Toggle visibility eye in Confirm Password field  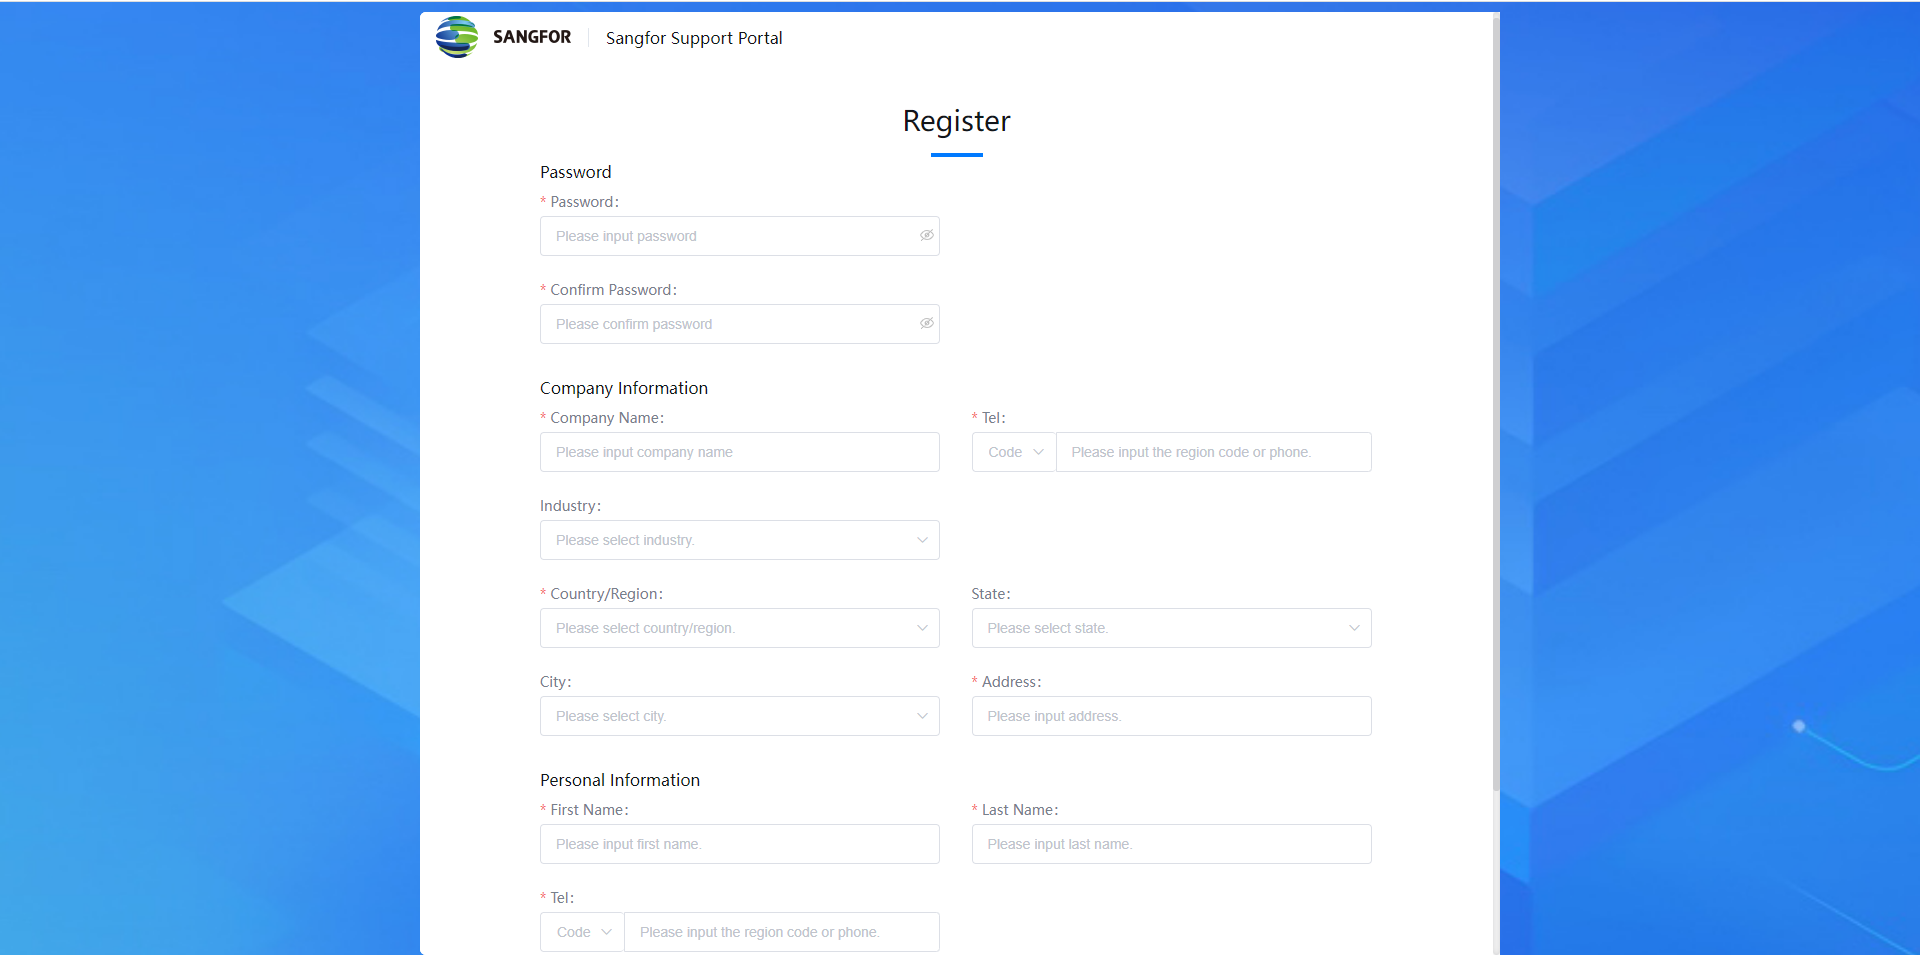click(927, 324)
